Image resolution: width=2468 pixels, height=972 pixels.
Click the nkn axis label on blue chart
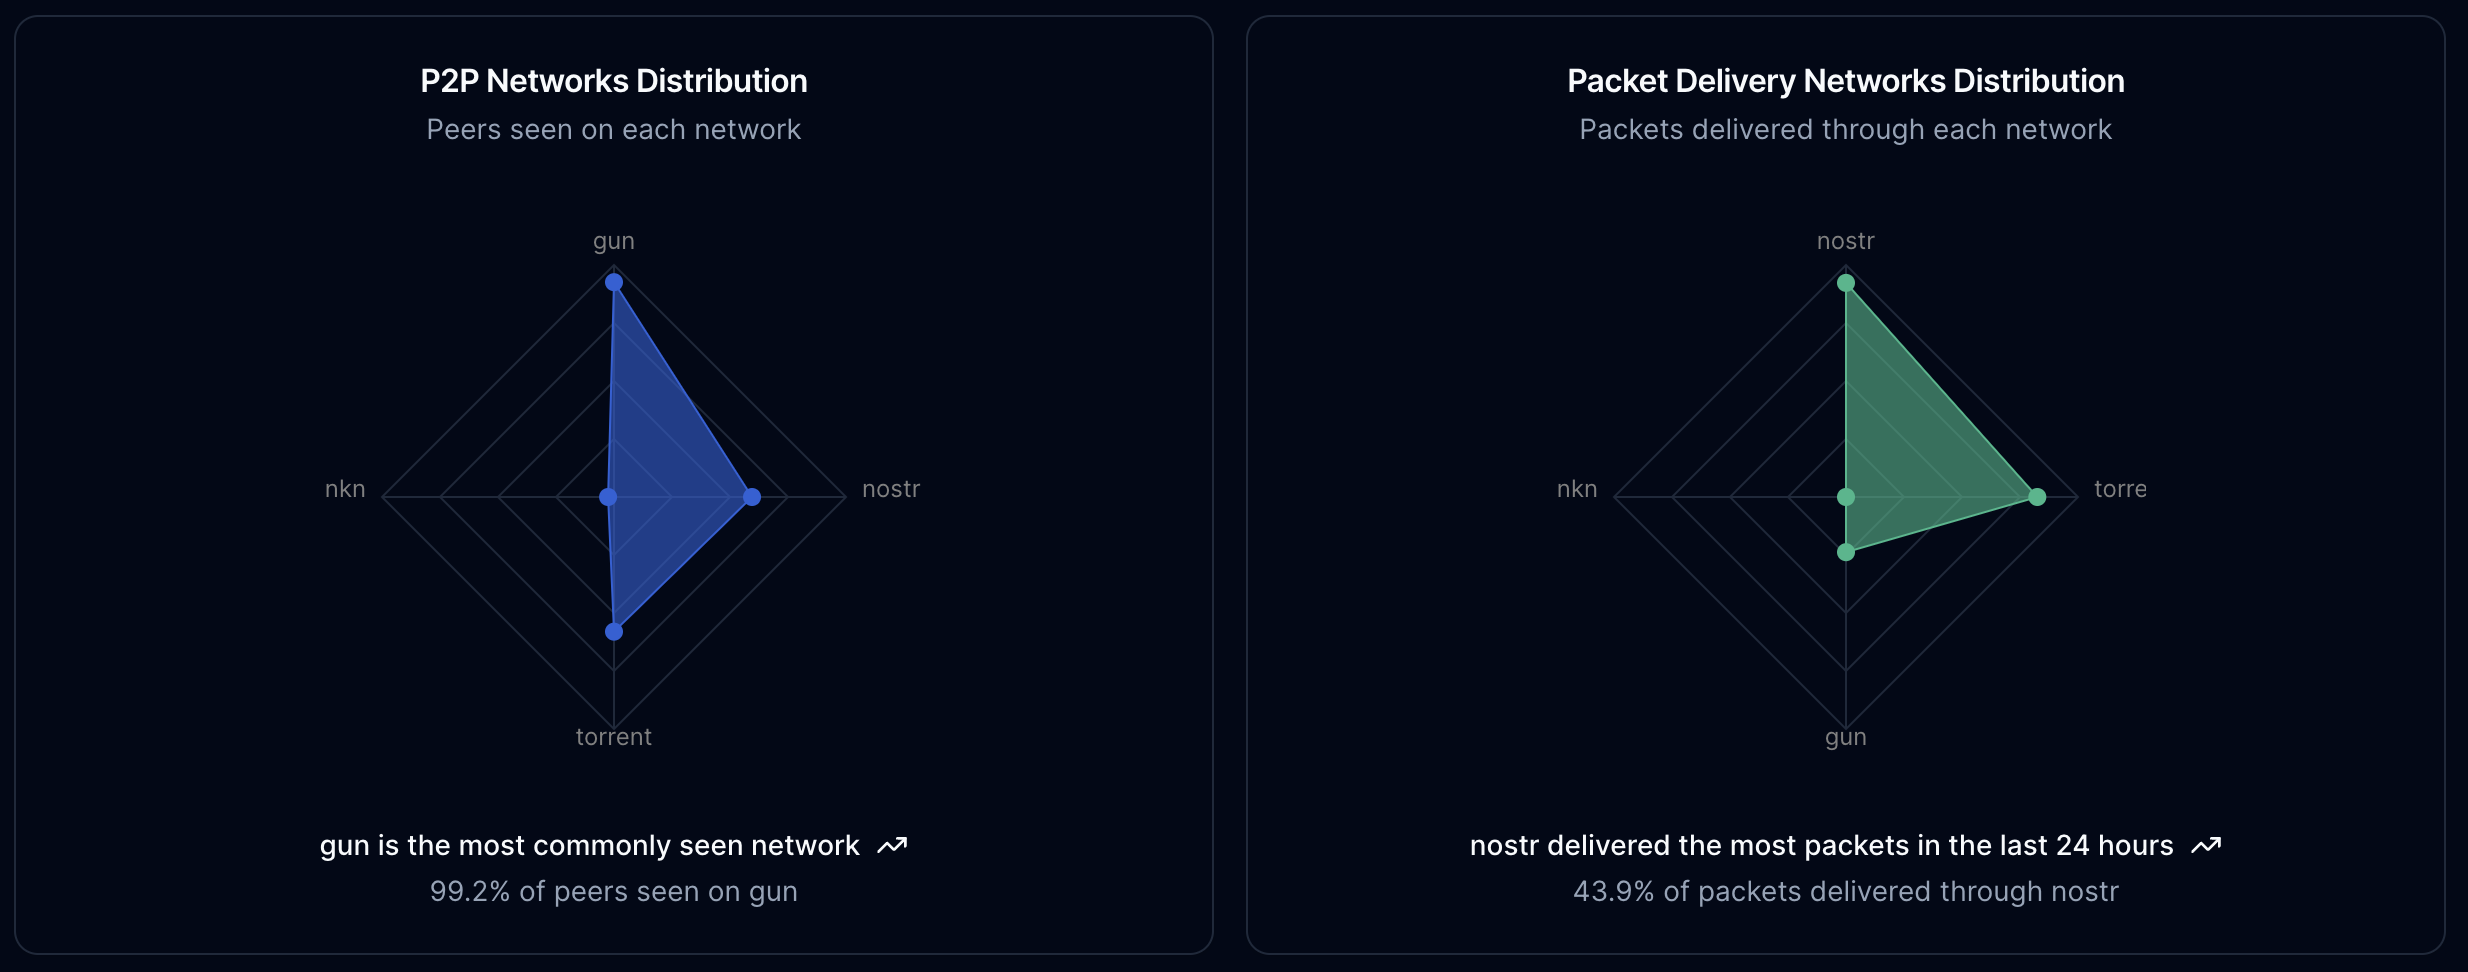tap(345, 489)
